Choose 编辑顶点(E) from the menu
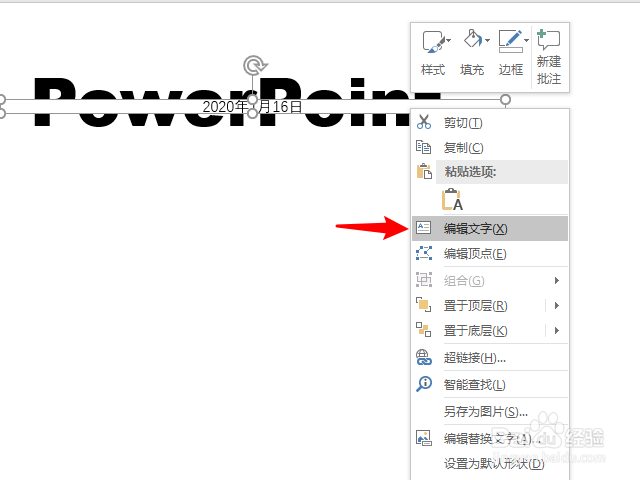 (490, 253)
